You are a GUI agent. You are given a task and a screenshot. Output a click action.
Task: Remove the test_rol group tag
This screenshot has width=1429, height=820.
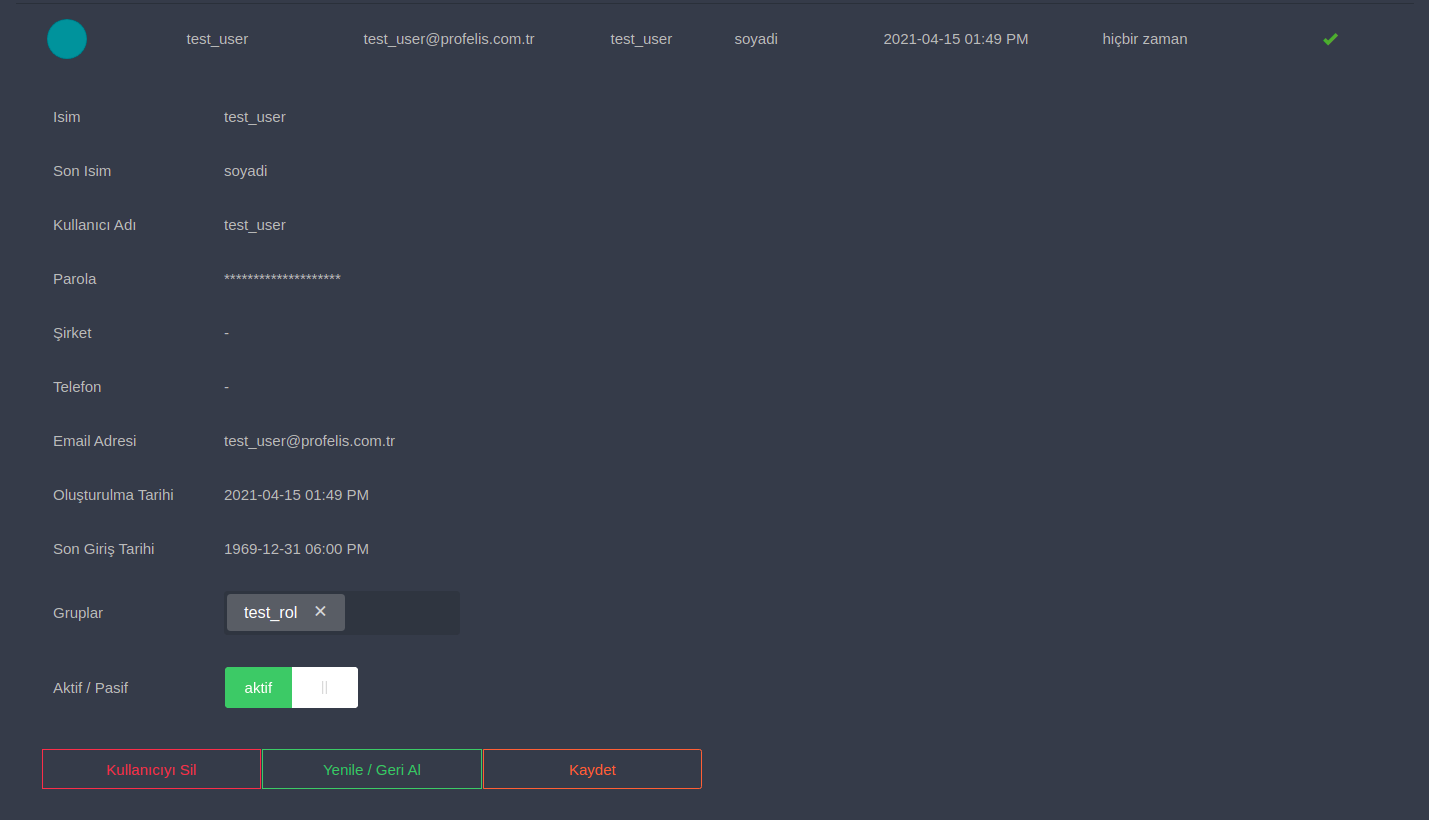(320, 611)
